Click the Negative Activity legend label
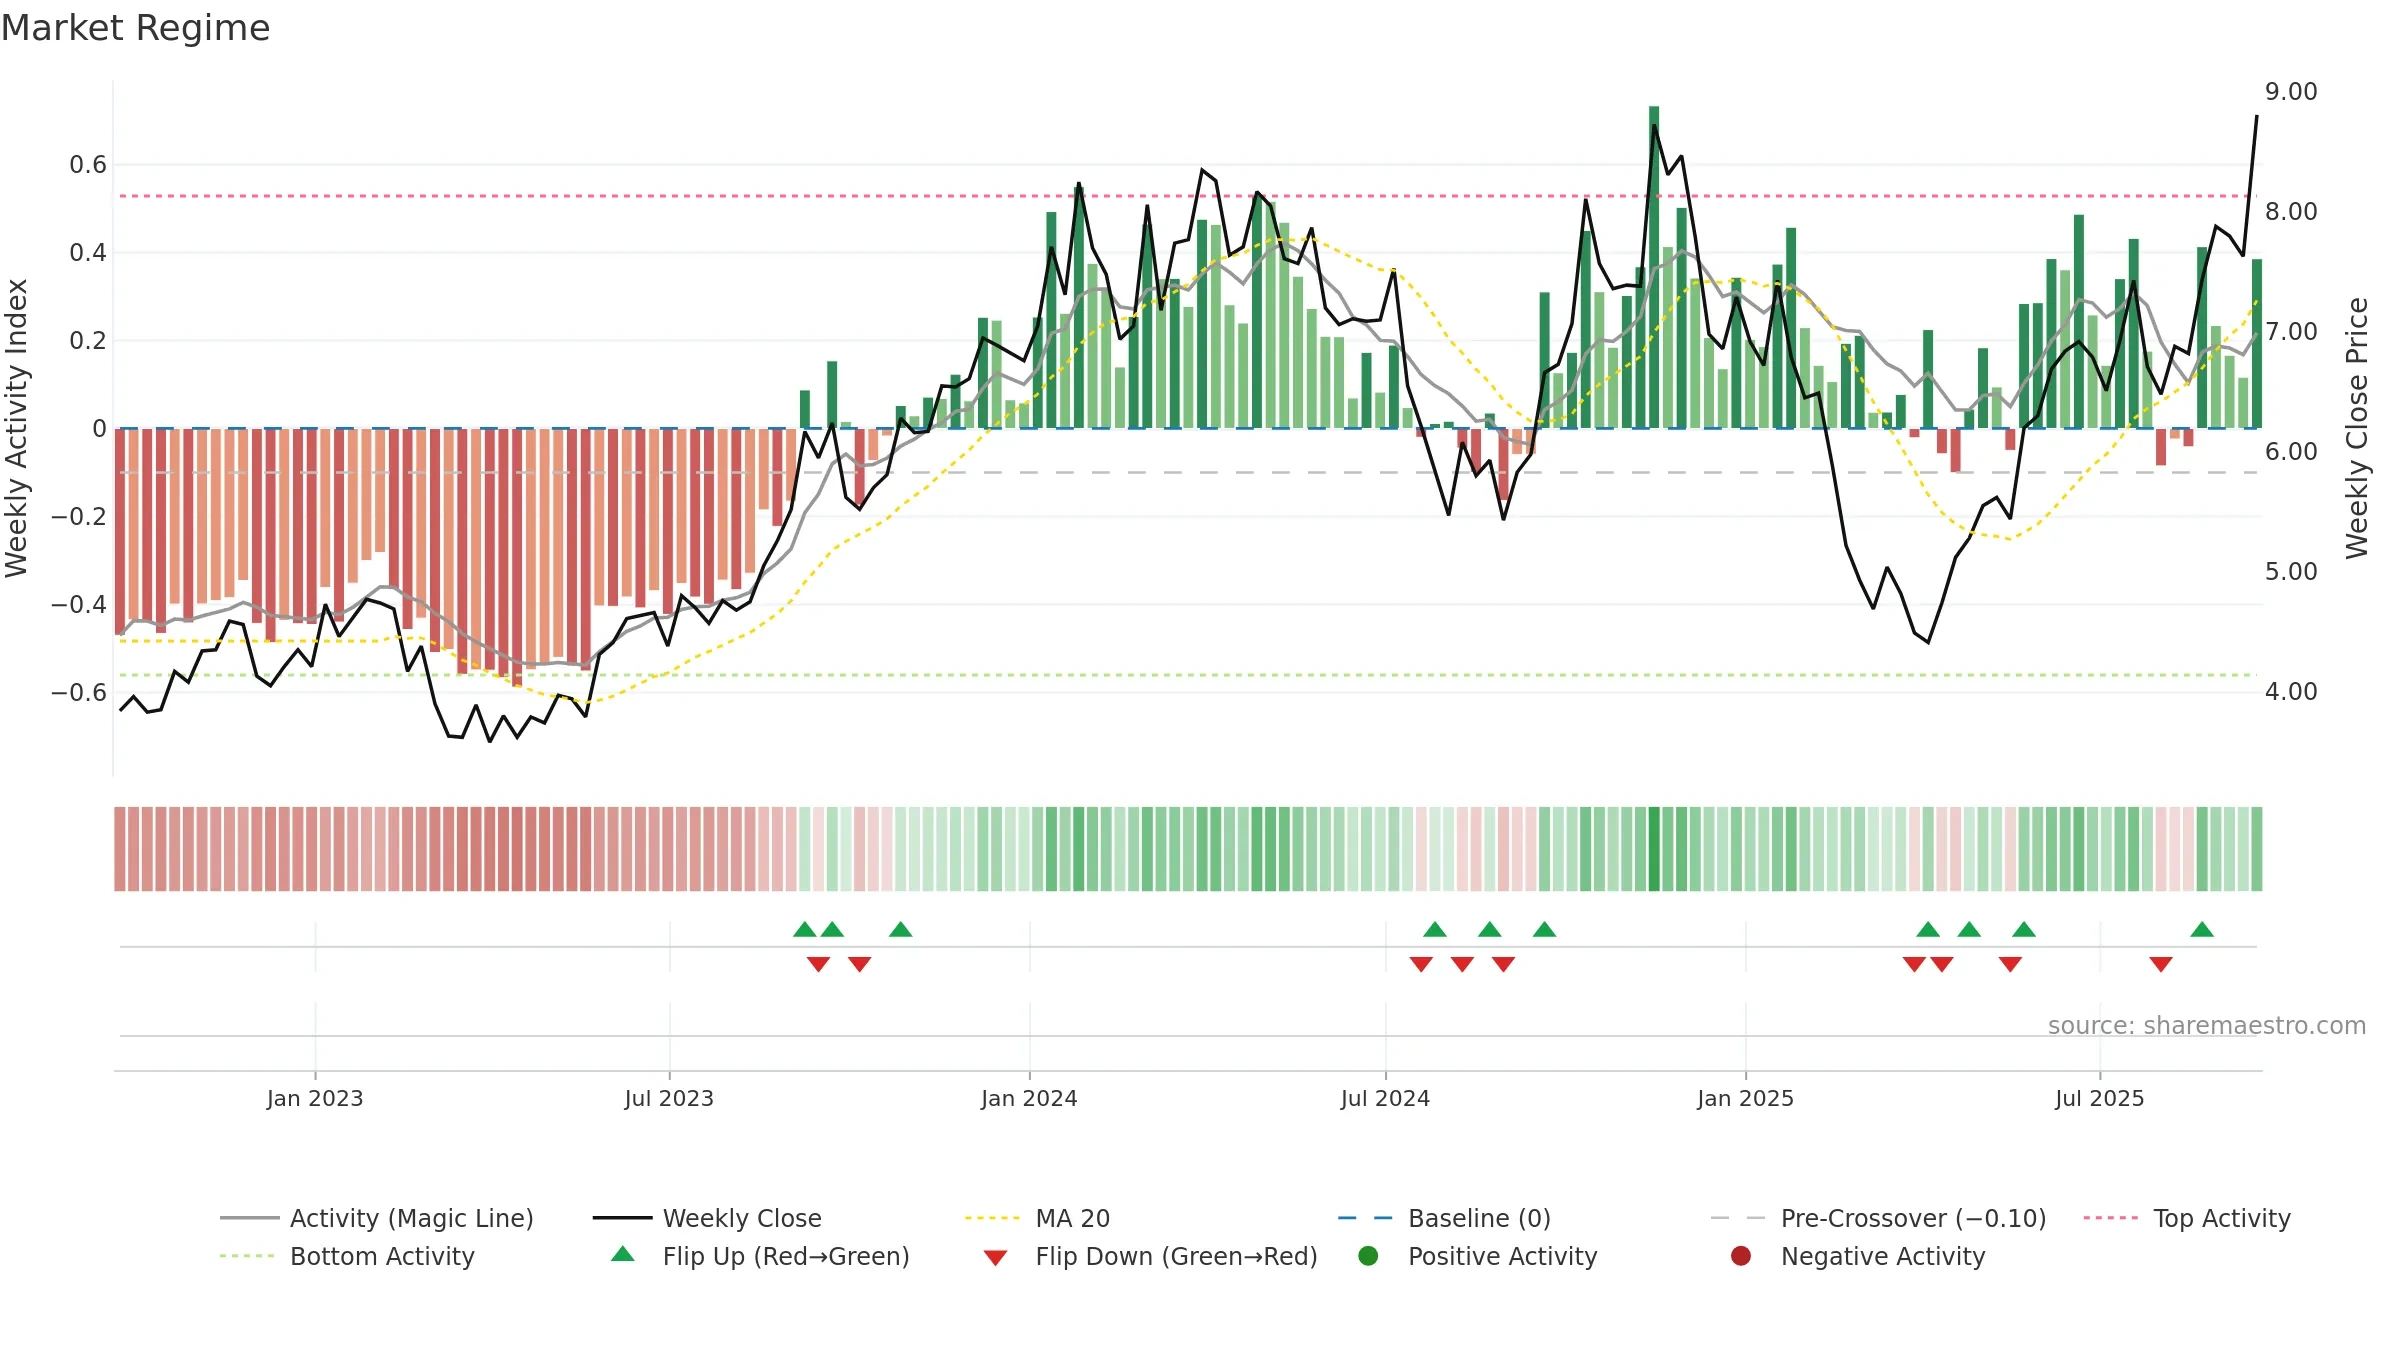Image resolution: width=2400 pixels, height=1350 pixels. pyautogui.click(x=1883, y=1256)
